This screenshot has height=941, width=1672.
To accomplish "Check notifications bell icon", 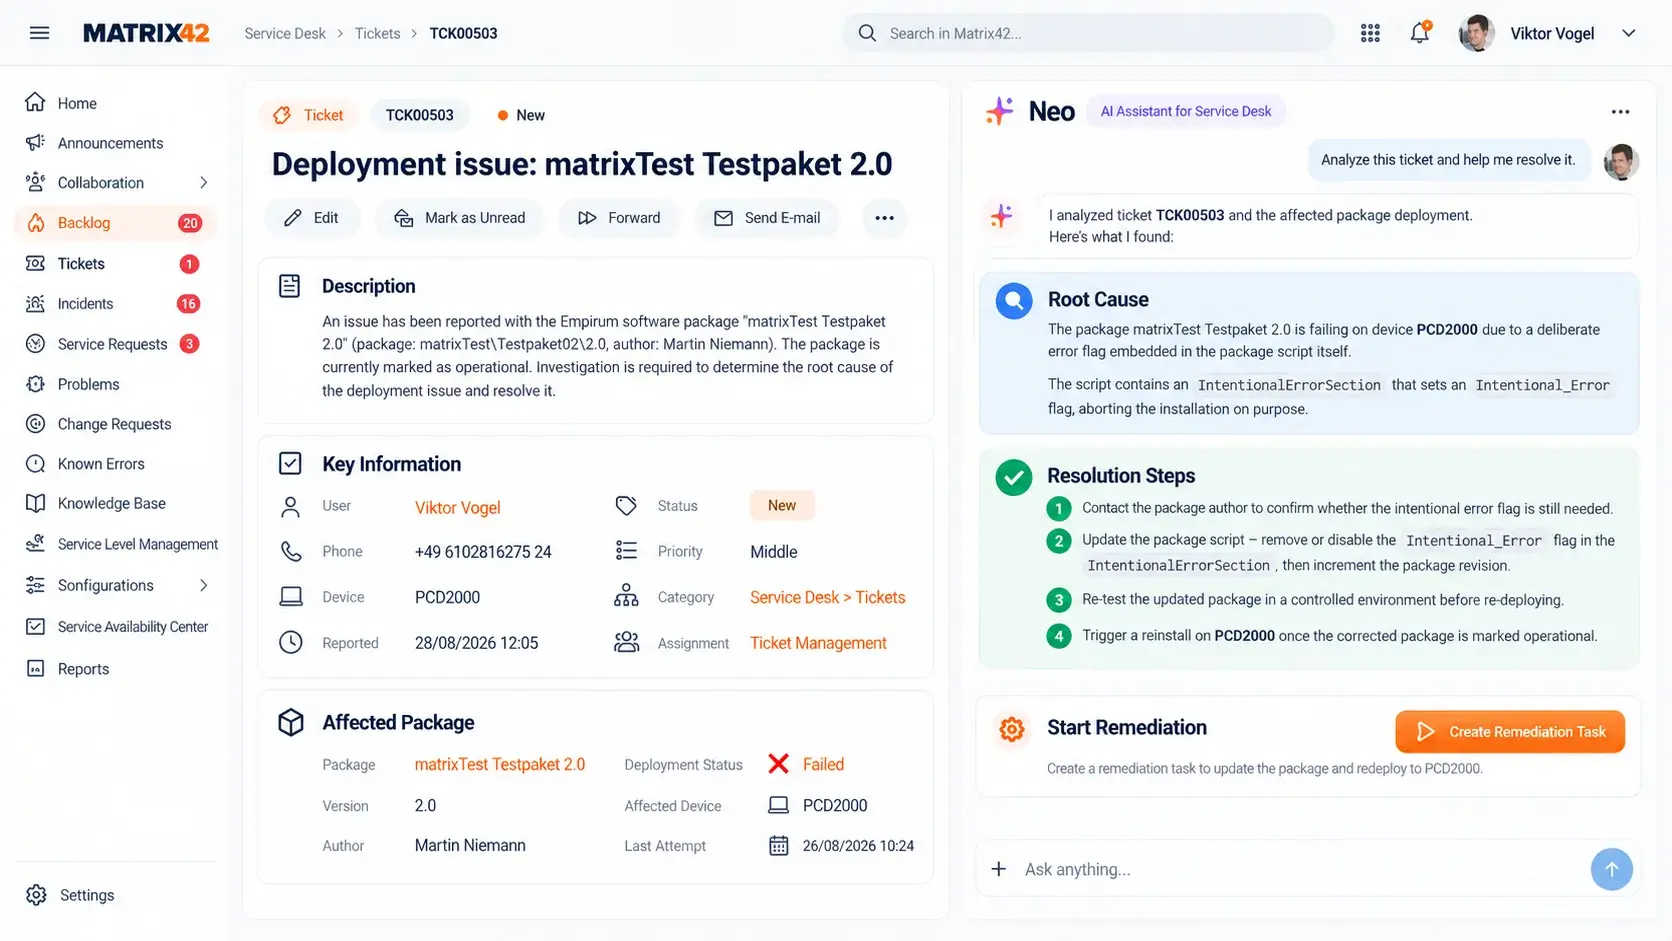I will [1420, 33].
